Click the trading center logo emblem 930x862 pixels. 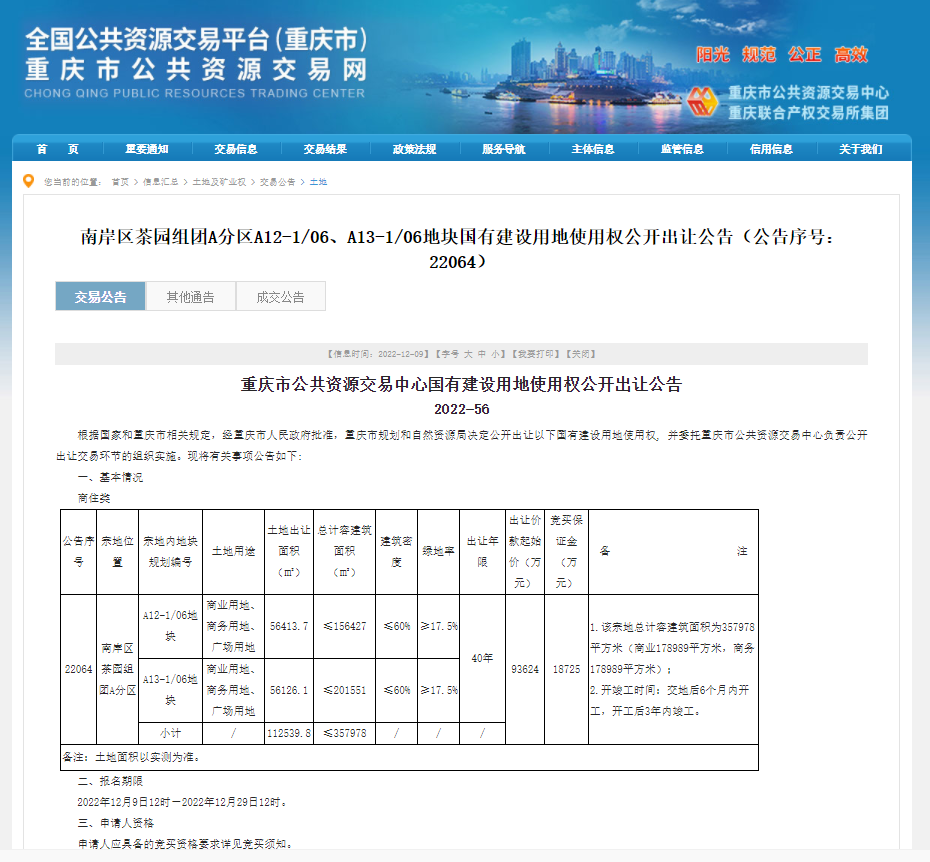(703, 101)
